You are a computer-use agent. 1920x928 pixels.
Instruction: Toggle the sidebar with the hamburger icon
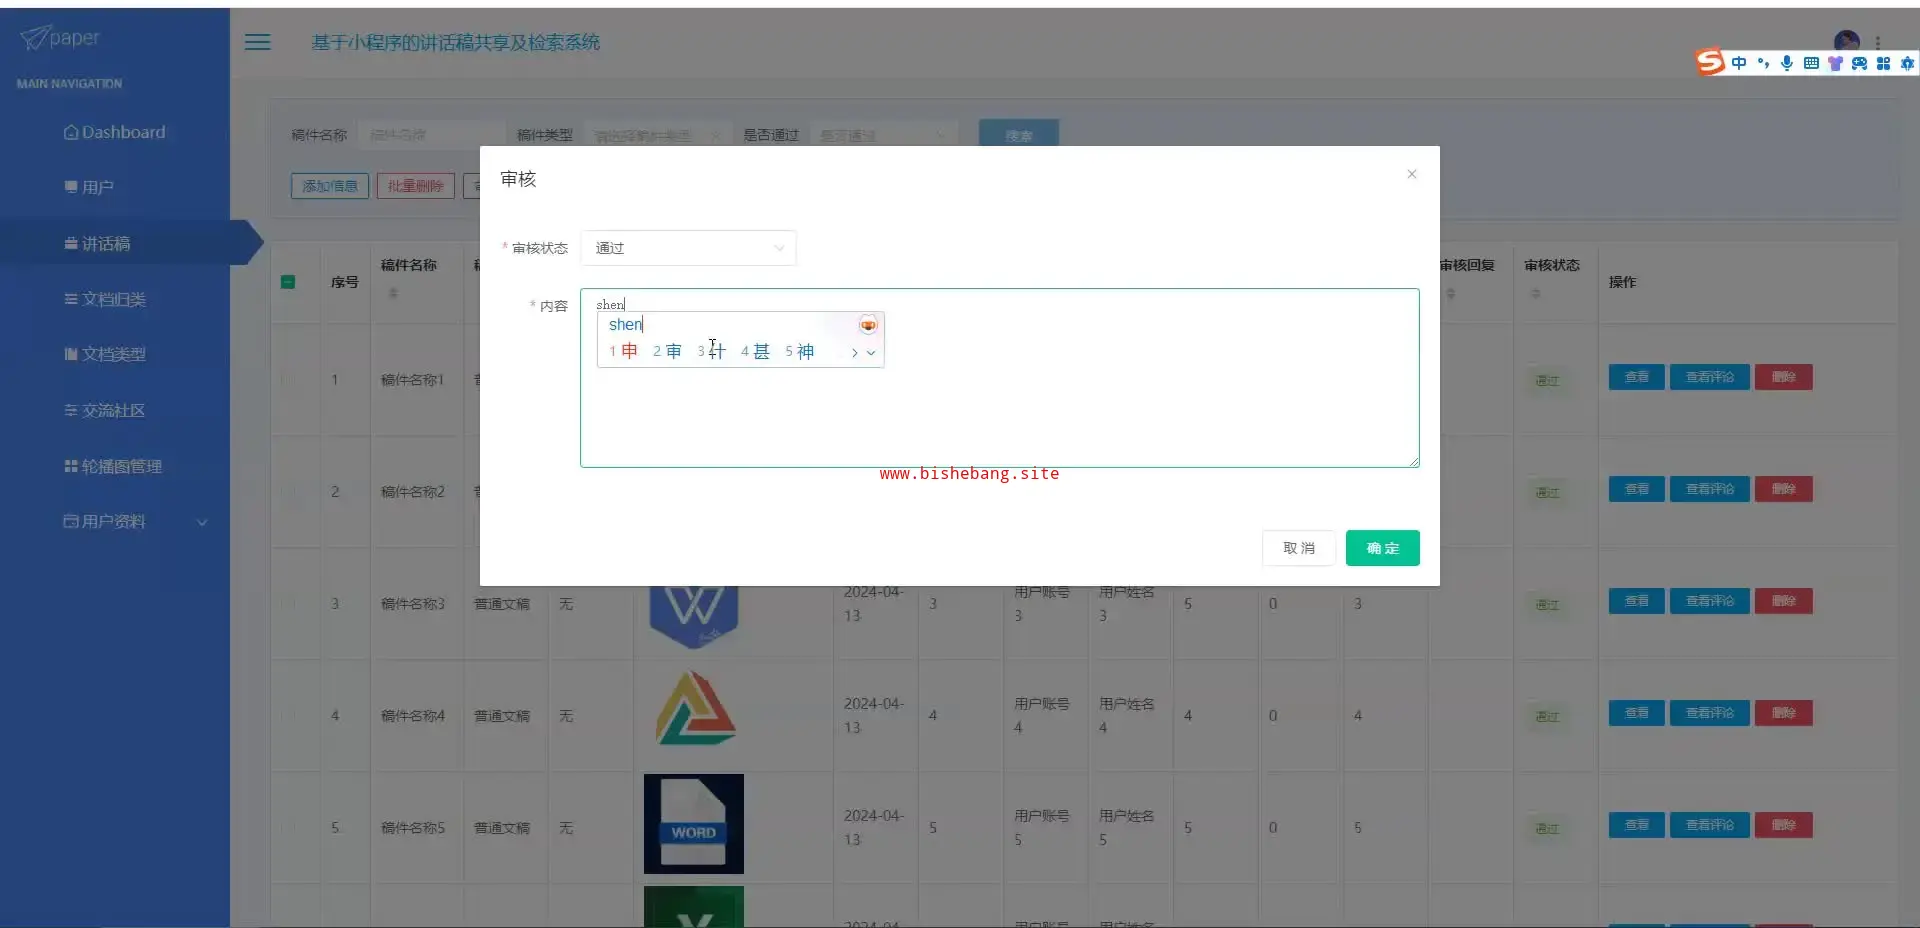258,42
